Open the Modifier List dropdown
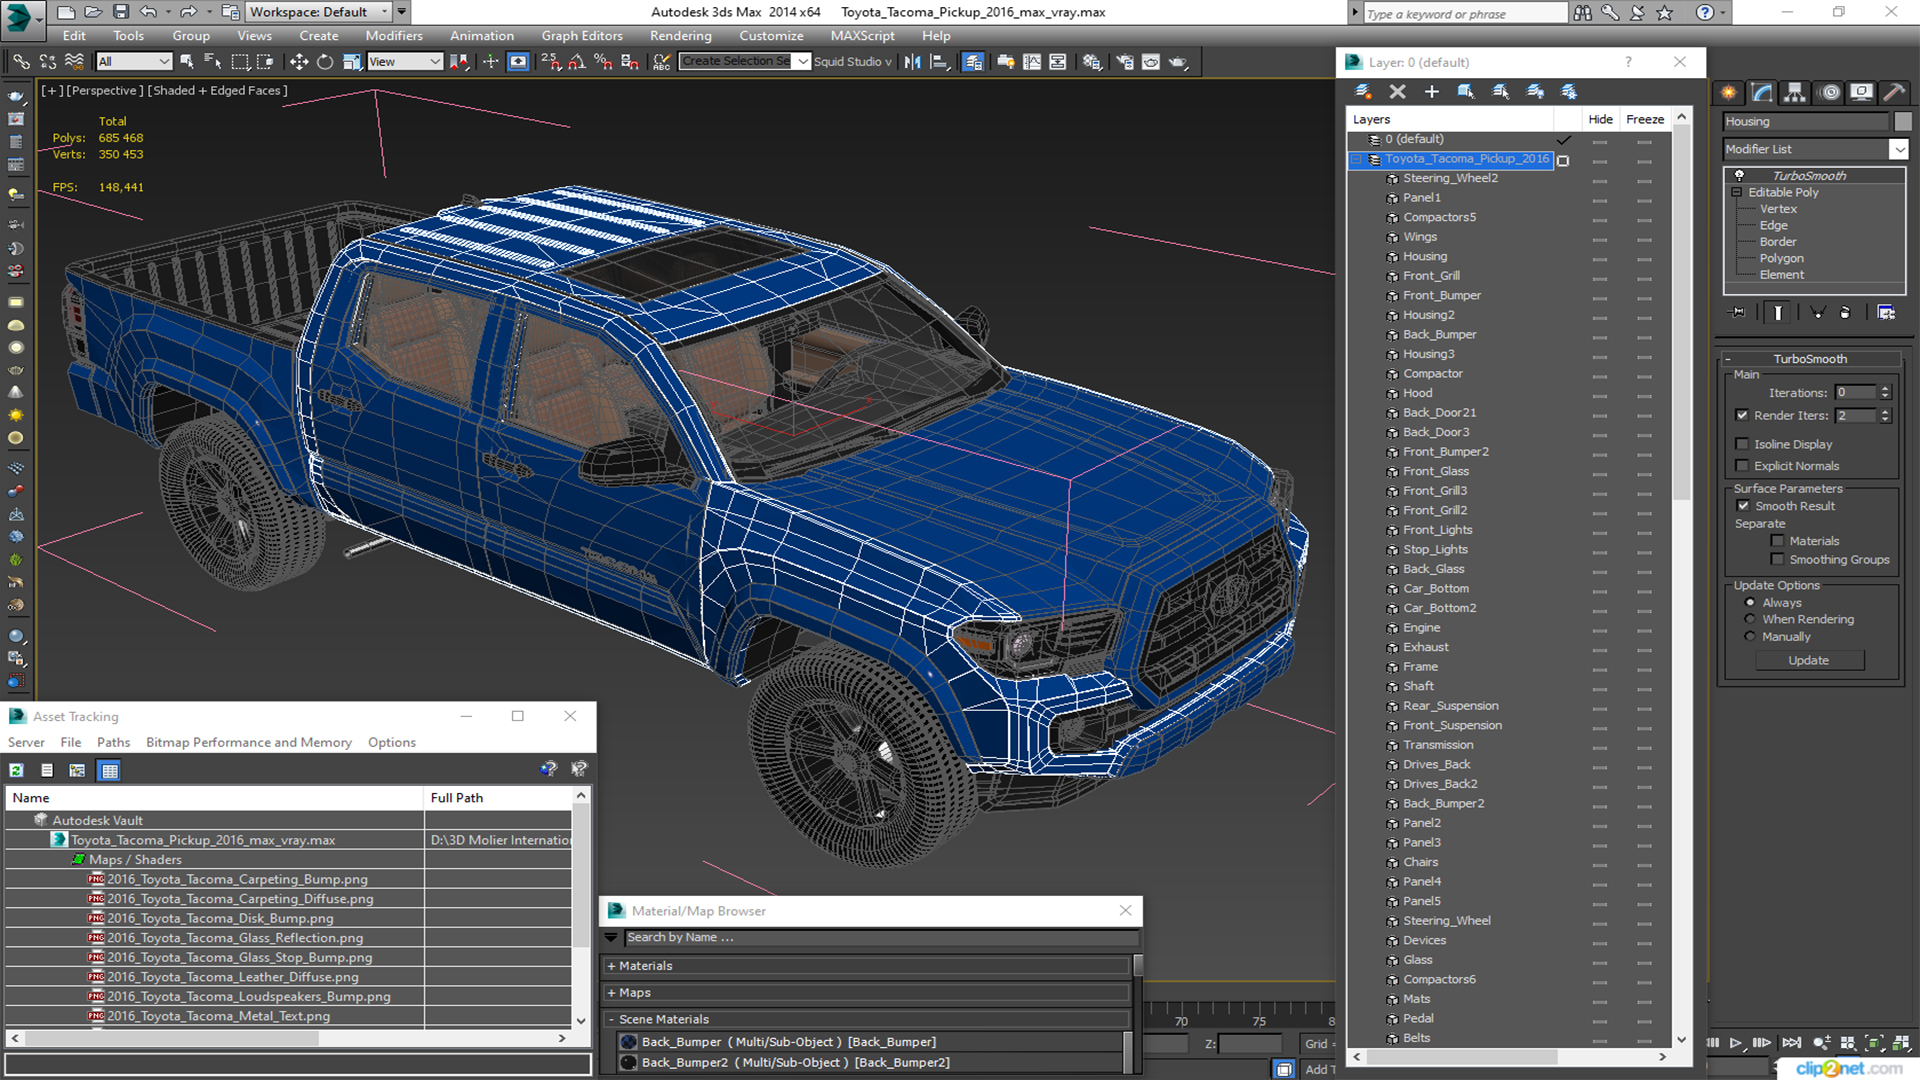 1898,149
